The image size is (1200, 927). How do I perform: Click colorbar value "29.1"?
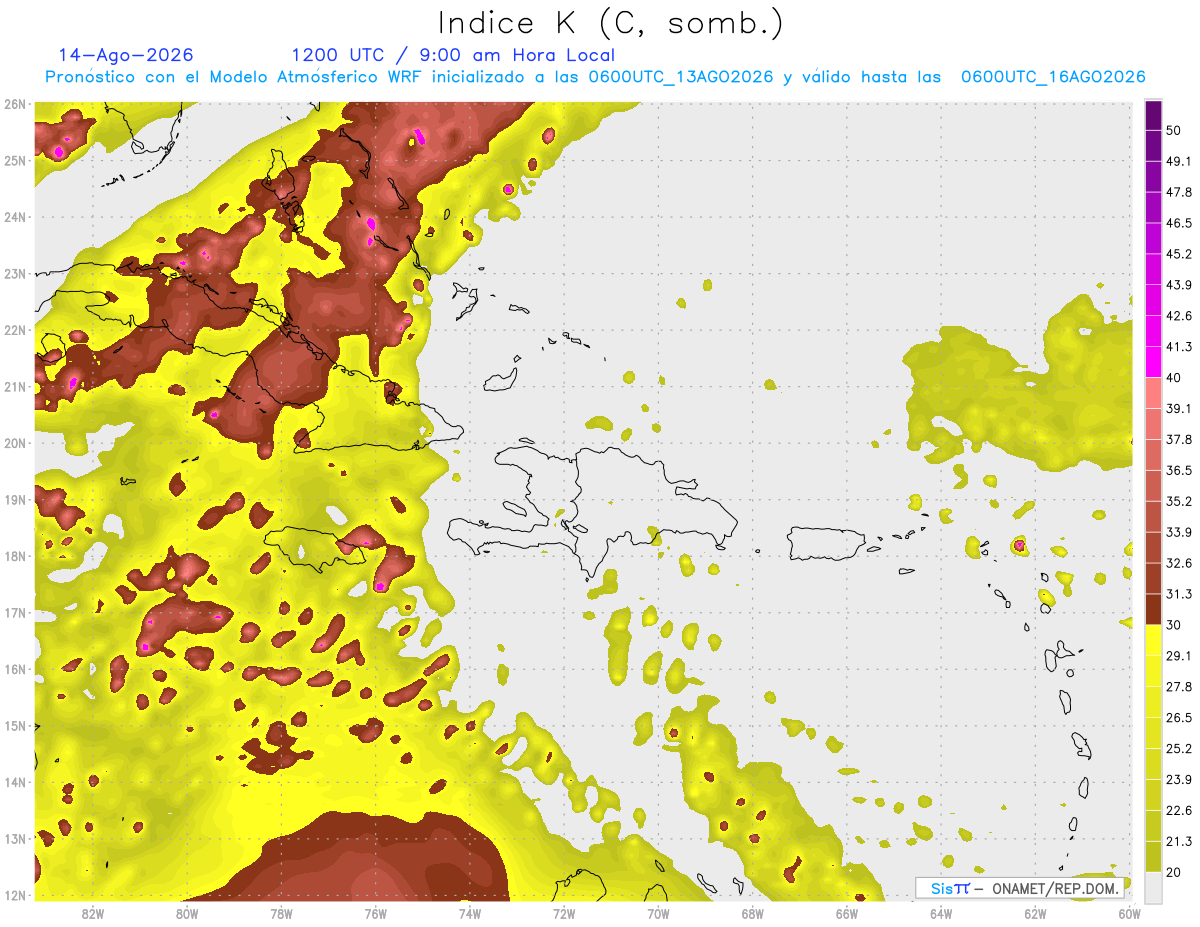pos(1178,656)
